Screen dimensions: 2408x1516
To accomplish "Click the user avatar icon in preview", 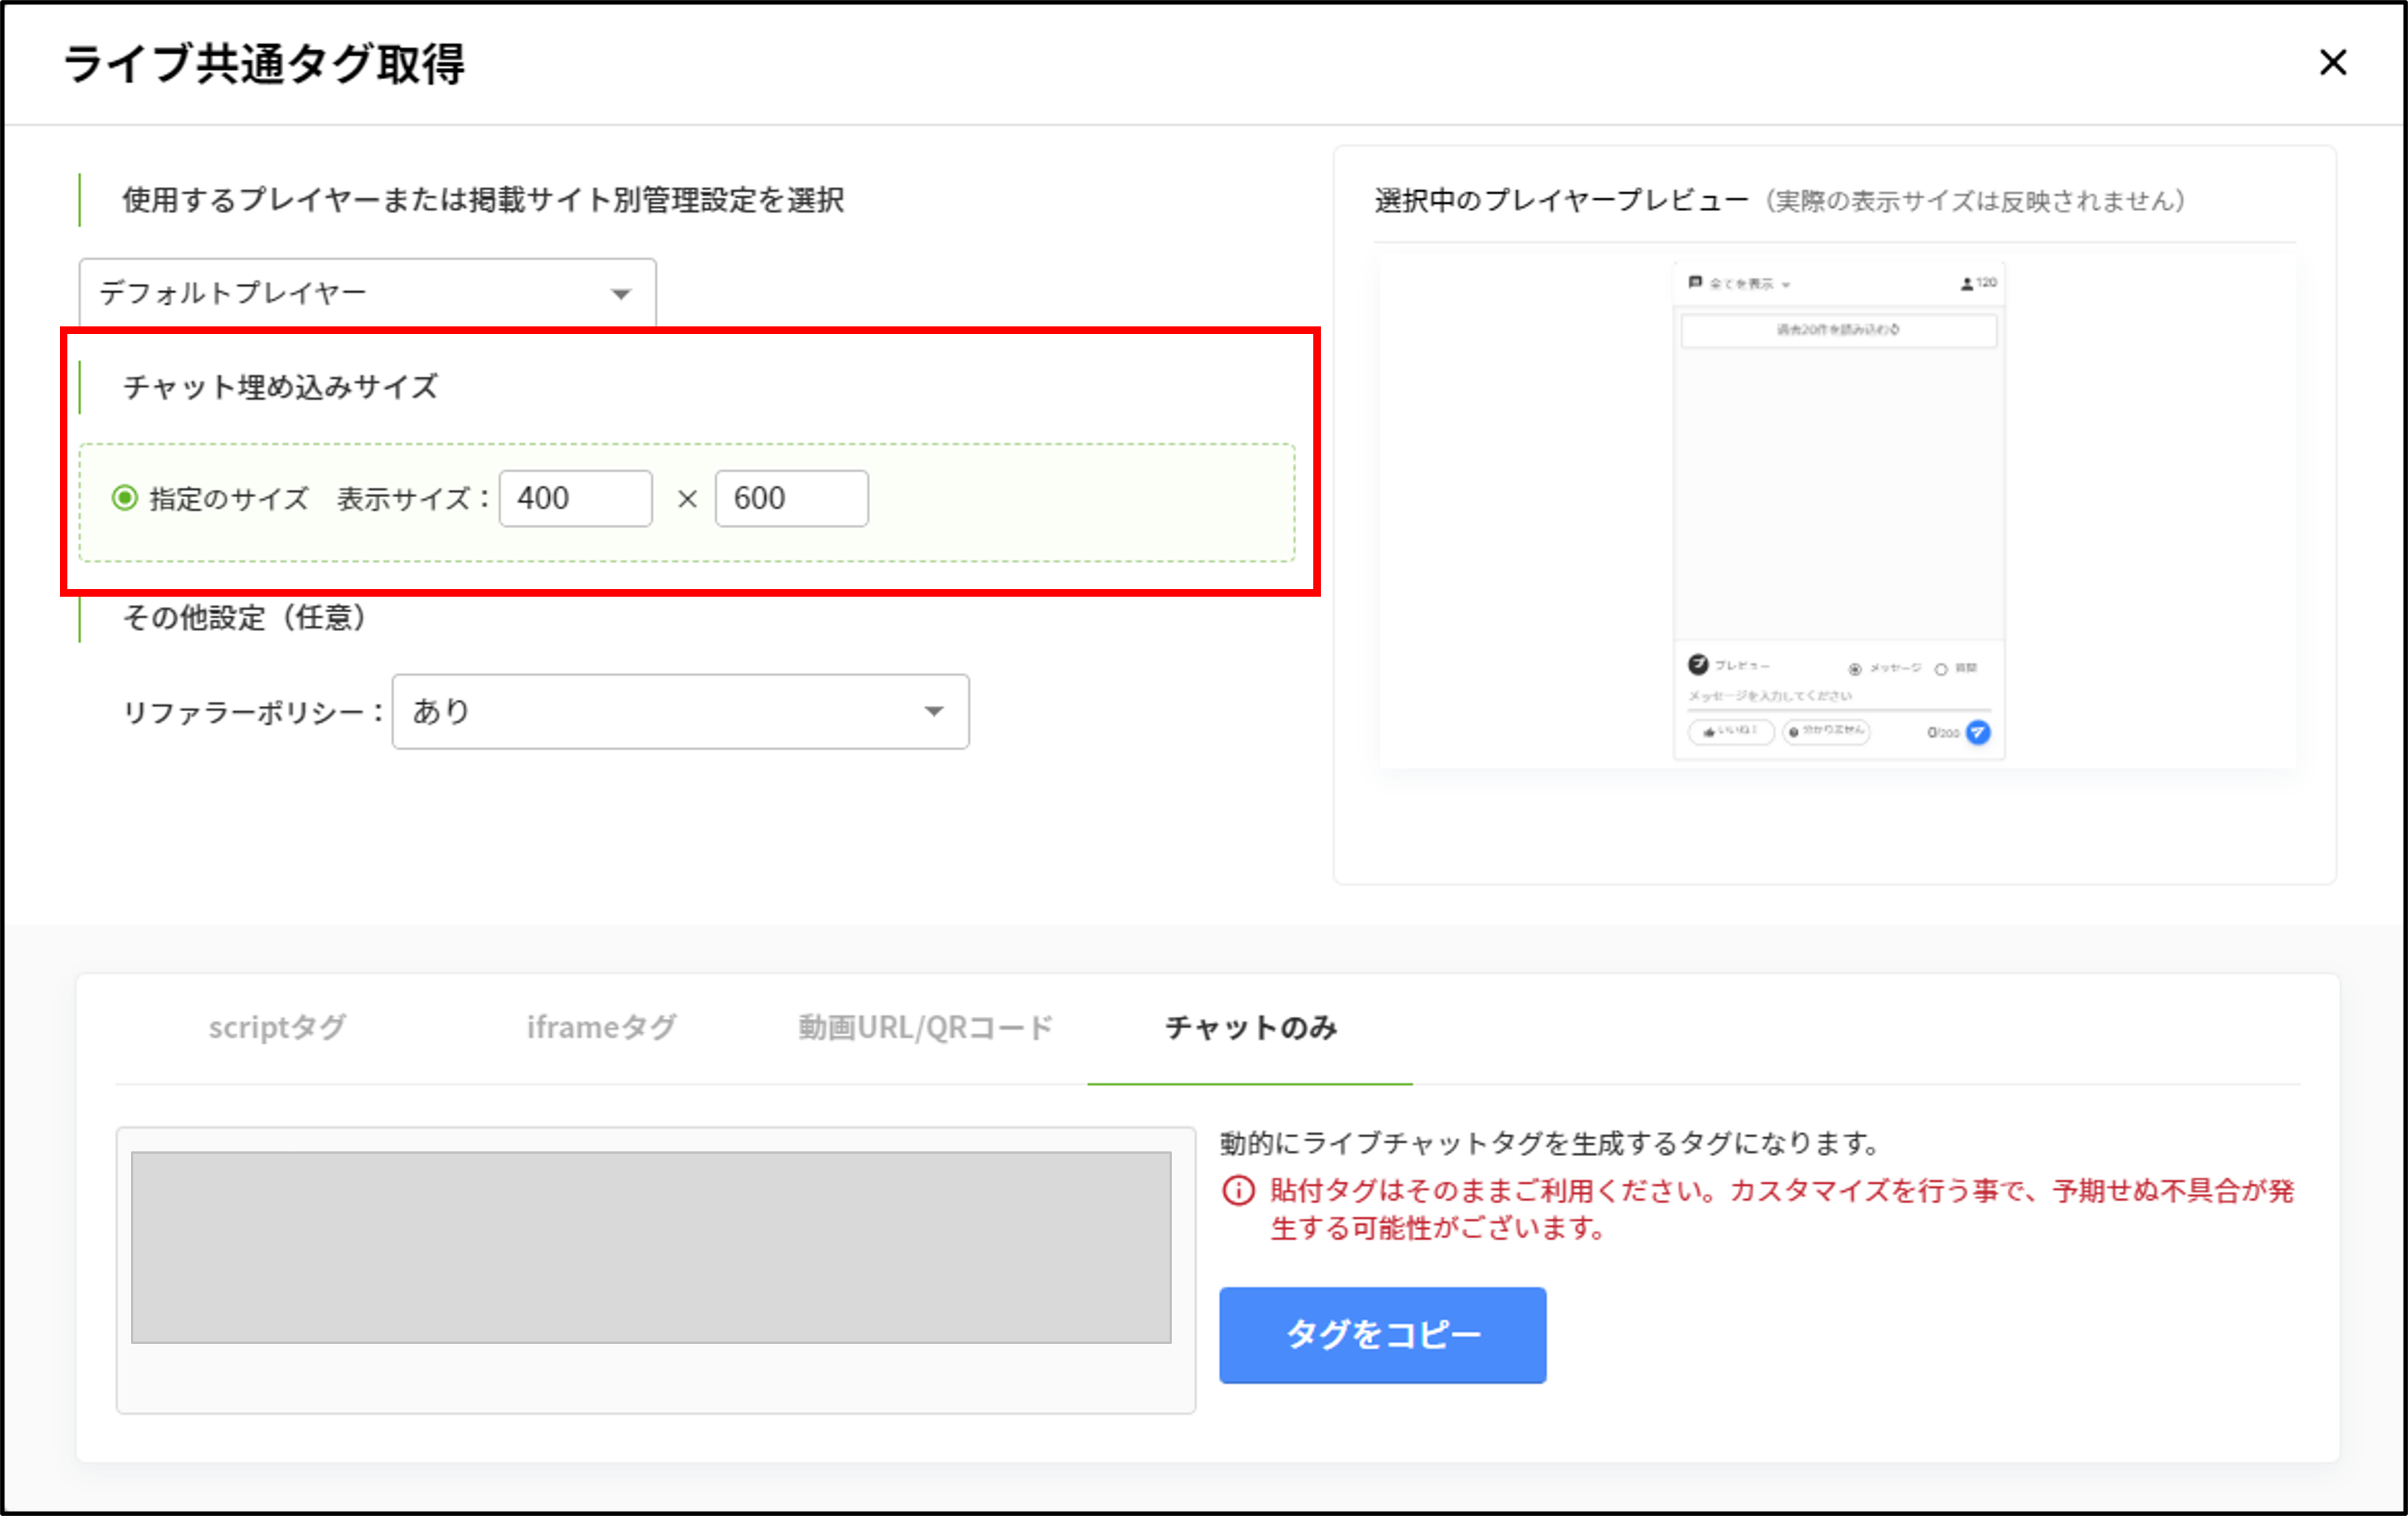I will [x=1698, y=664].
